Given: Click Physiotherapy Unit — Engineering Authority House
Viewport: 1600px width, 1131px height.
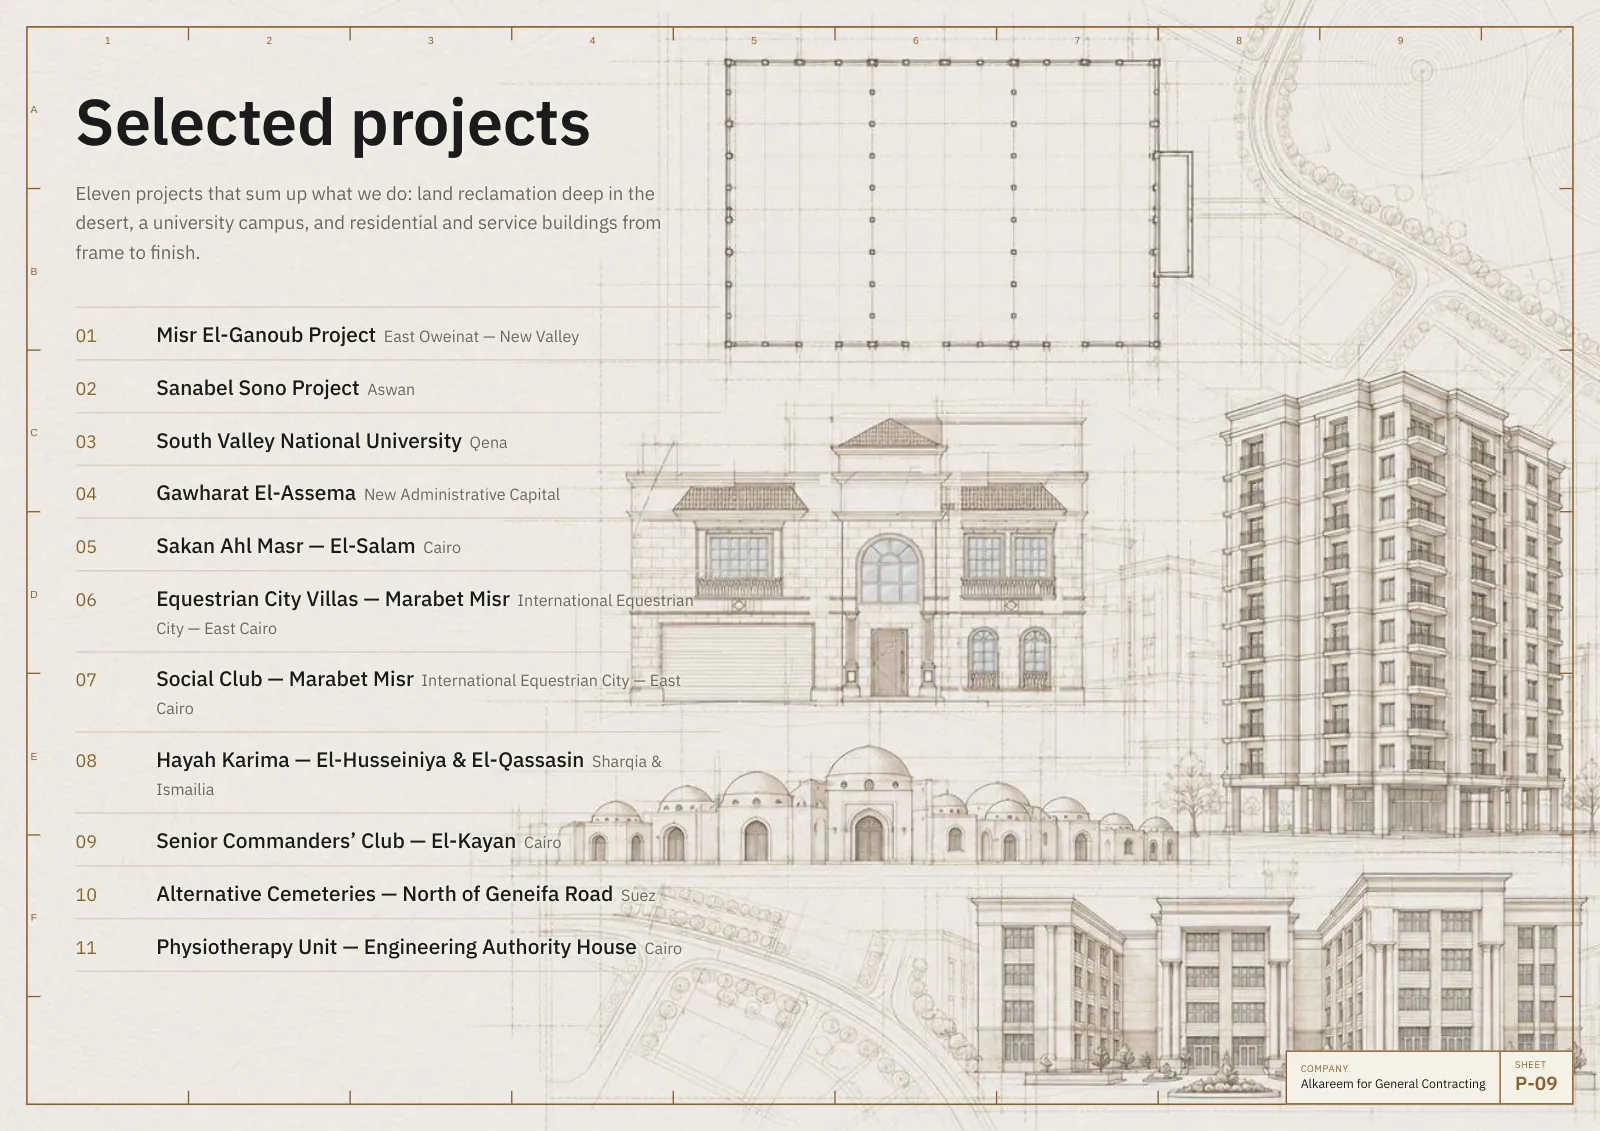Looking at the screenshot, I should point(398,946).
